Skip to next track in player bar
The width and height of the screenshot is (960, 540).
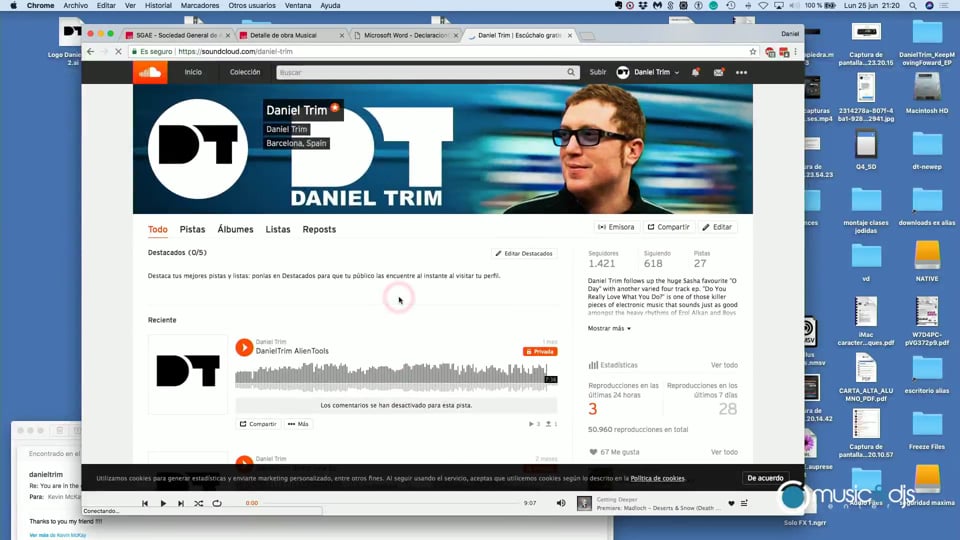point(181,503)
